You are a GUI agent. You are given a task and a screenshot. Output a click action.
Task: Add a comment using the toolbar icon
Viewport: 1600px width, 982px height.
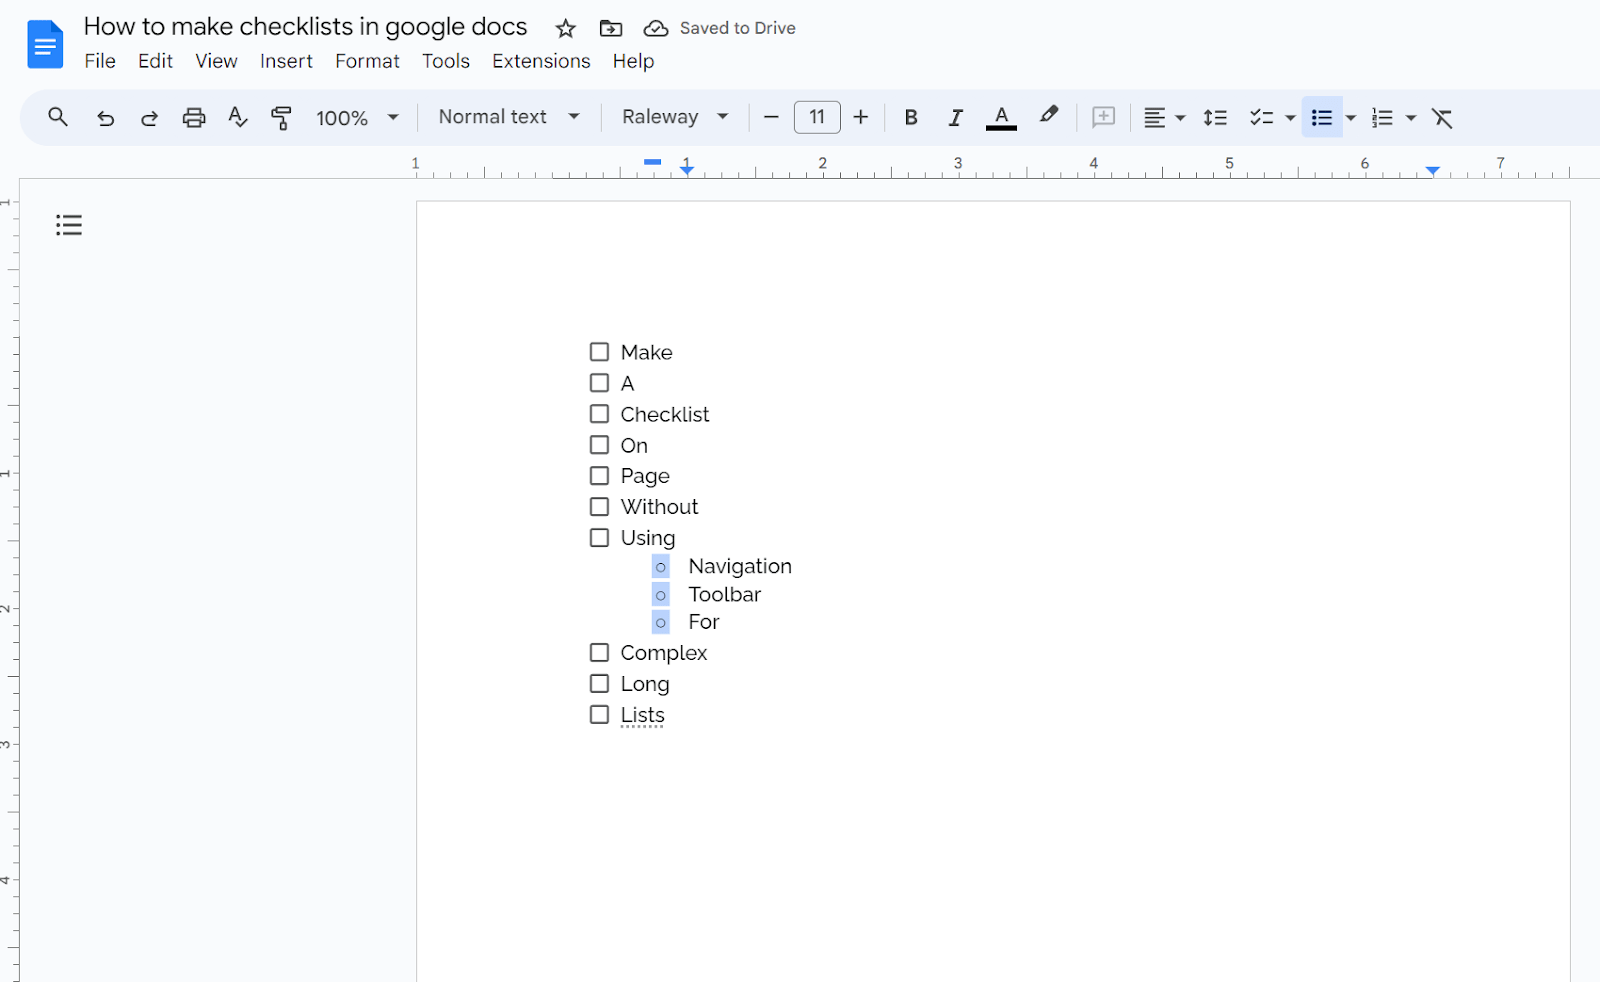[1102, 117]
